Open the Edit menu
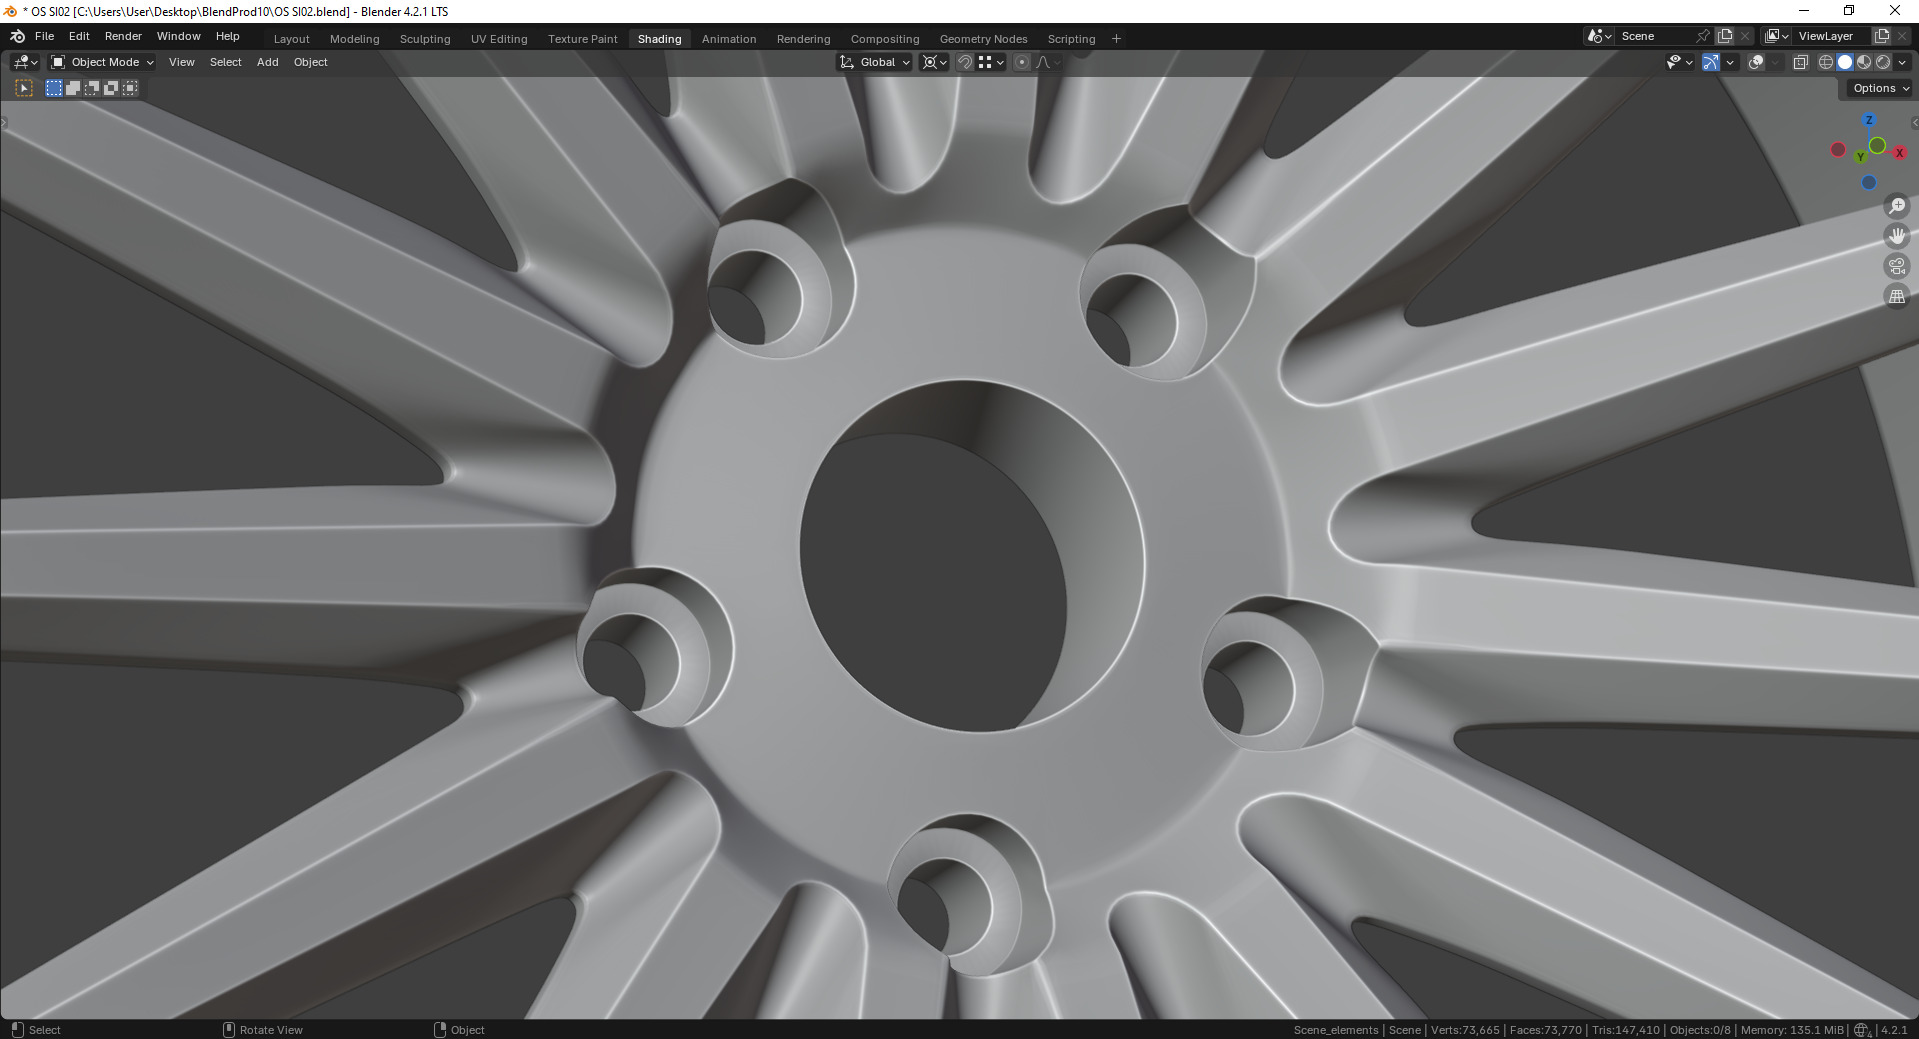This screenshot has width=1919, height=1039. [79, 36]
